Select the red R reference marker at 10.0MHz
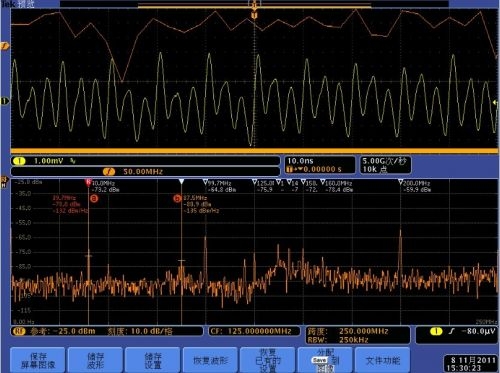500x373 pixels. pos(88,182)
